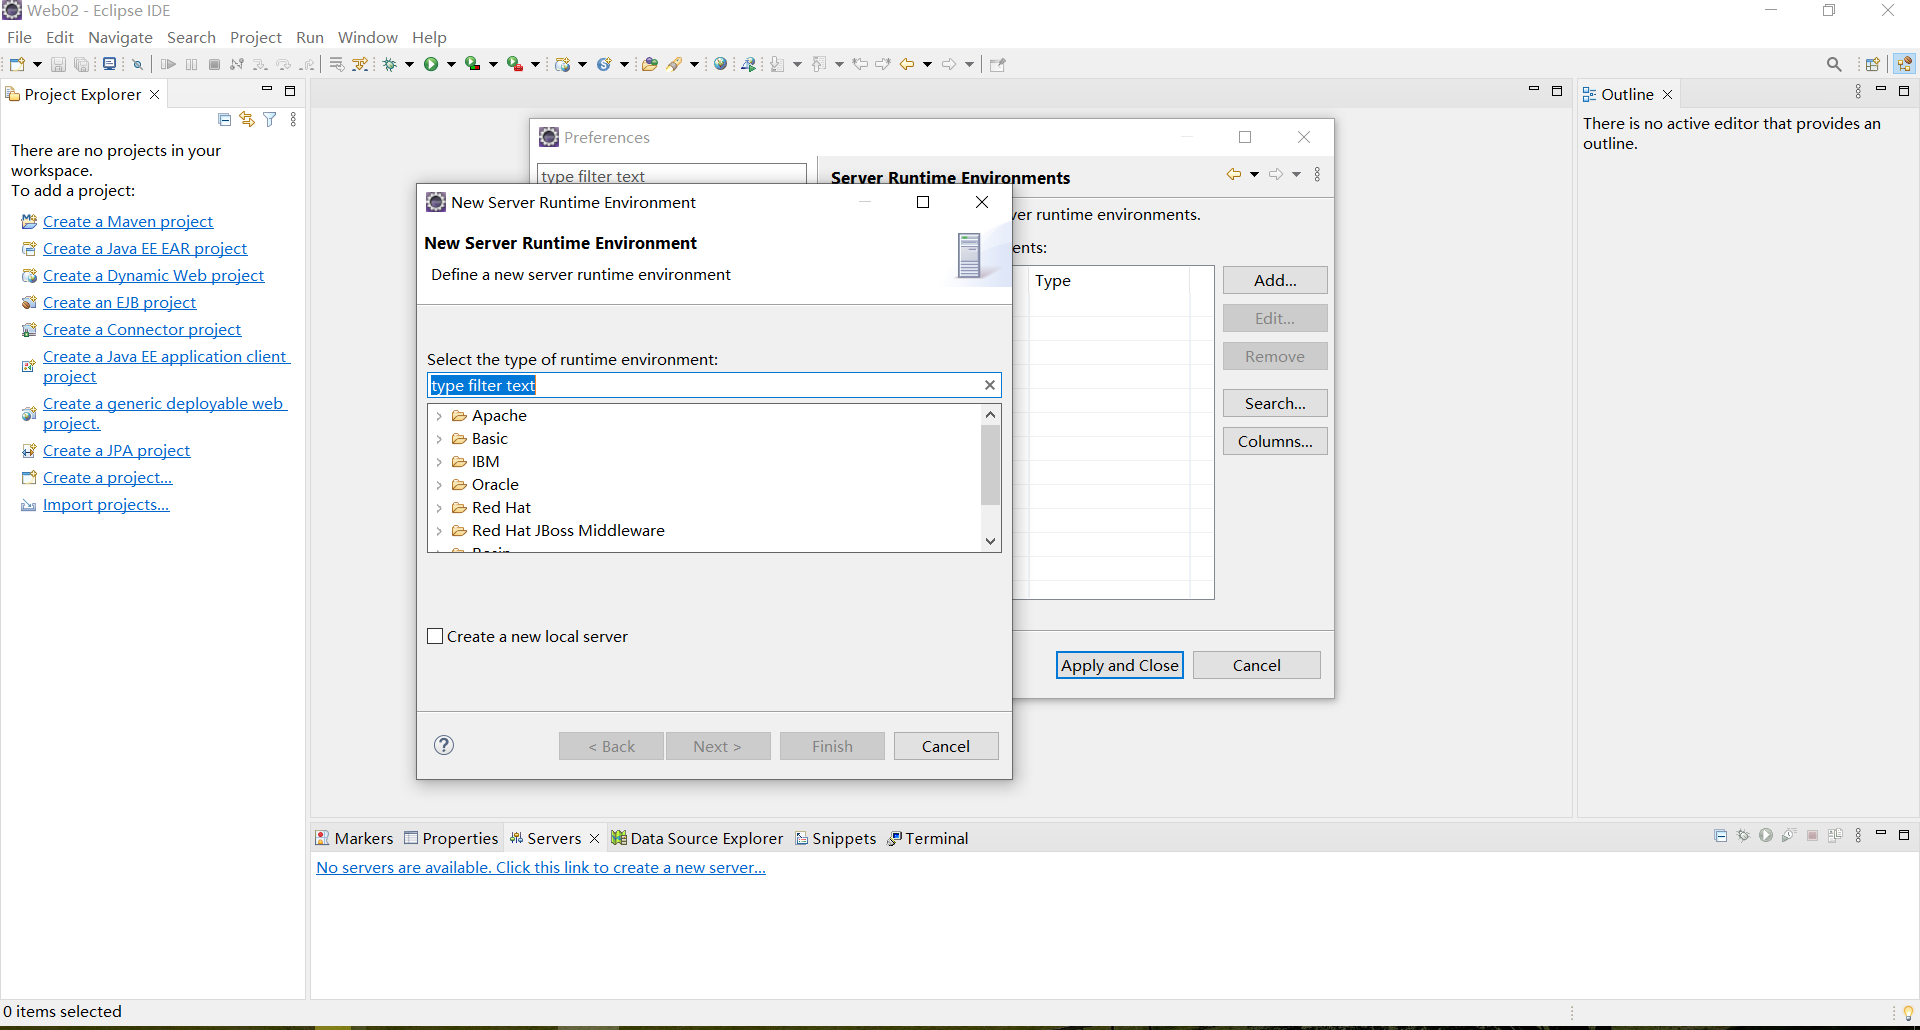
Task: Open the File menu
Action: pos(19,37)
